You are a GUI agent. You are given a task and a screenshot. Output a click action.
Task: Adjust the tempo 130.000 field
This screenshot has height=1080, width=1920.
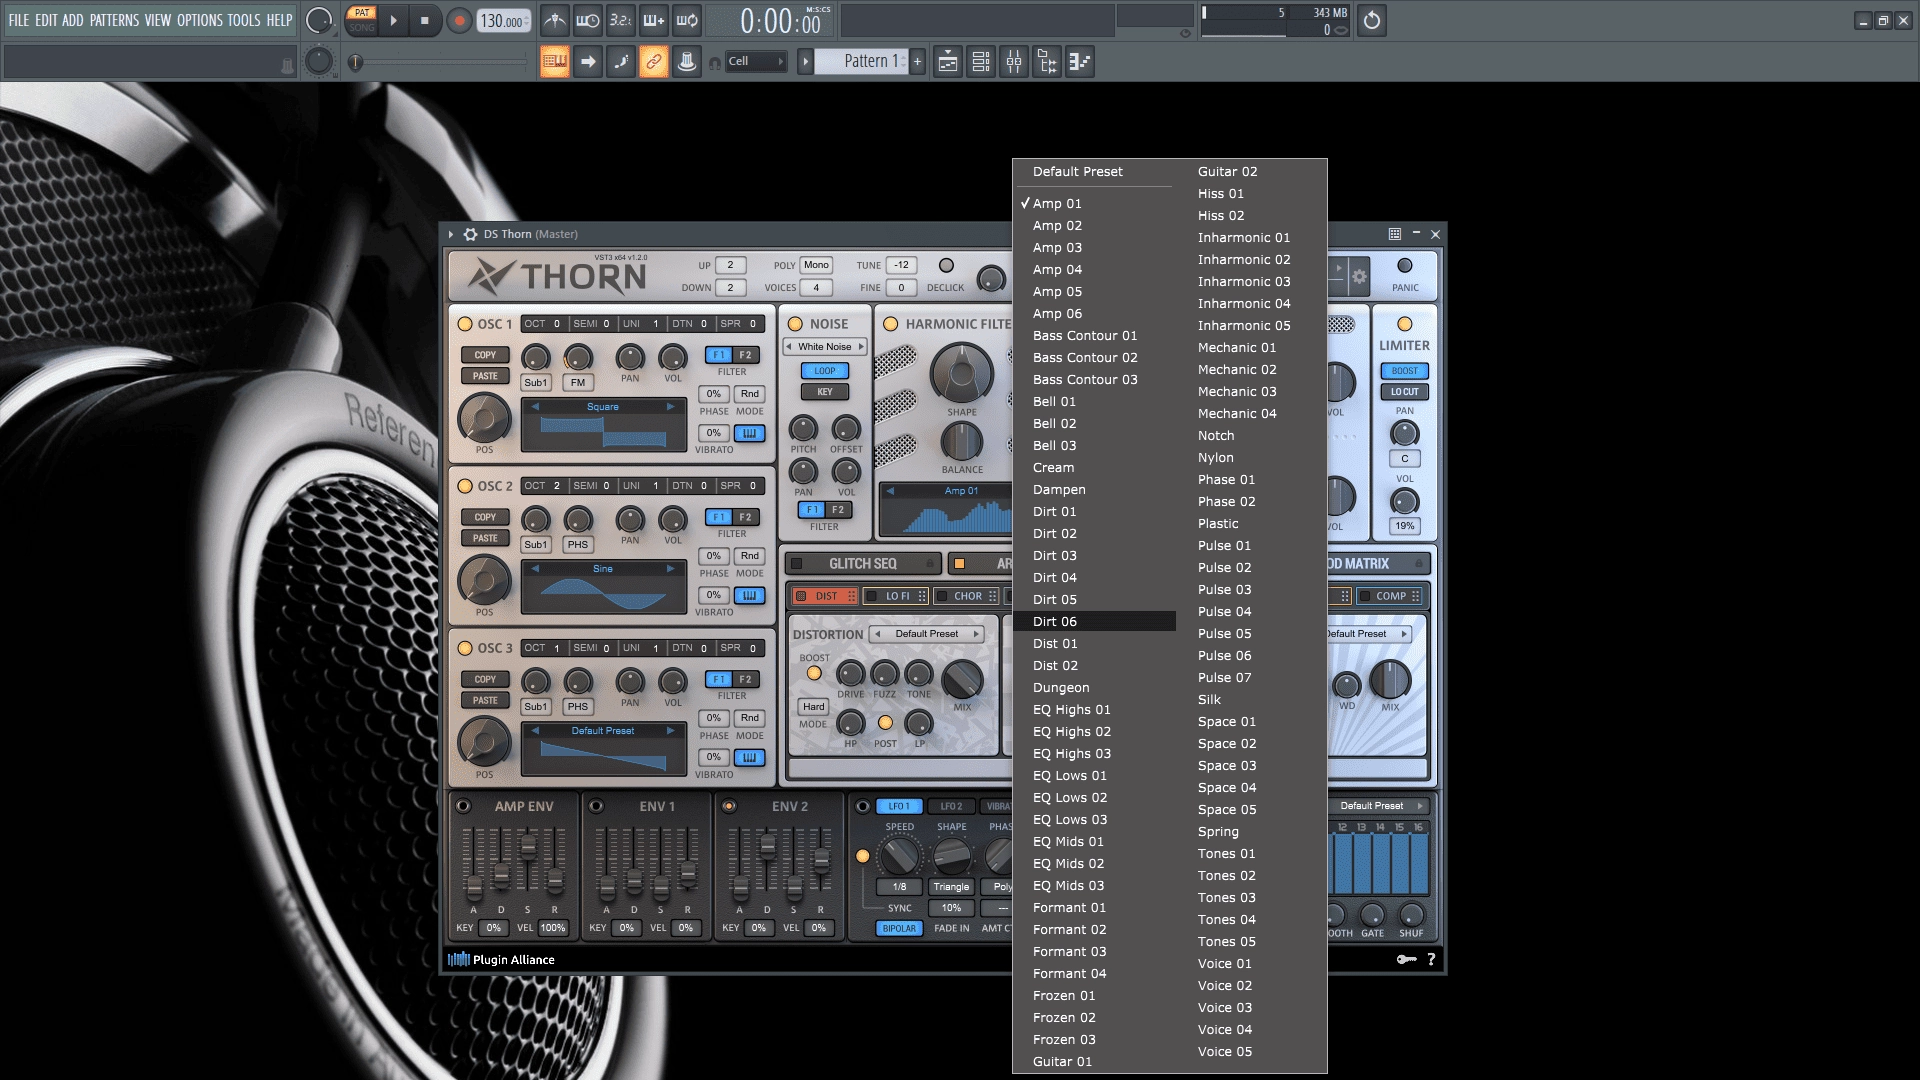[504, 21]
